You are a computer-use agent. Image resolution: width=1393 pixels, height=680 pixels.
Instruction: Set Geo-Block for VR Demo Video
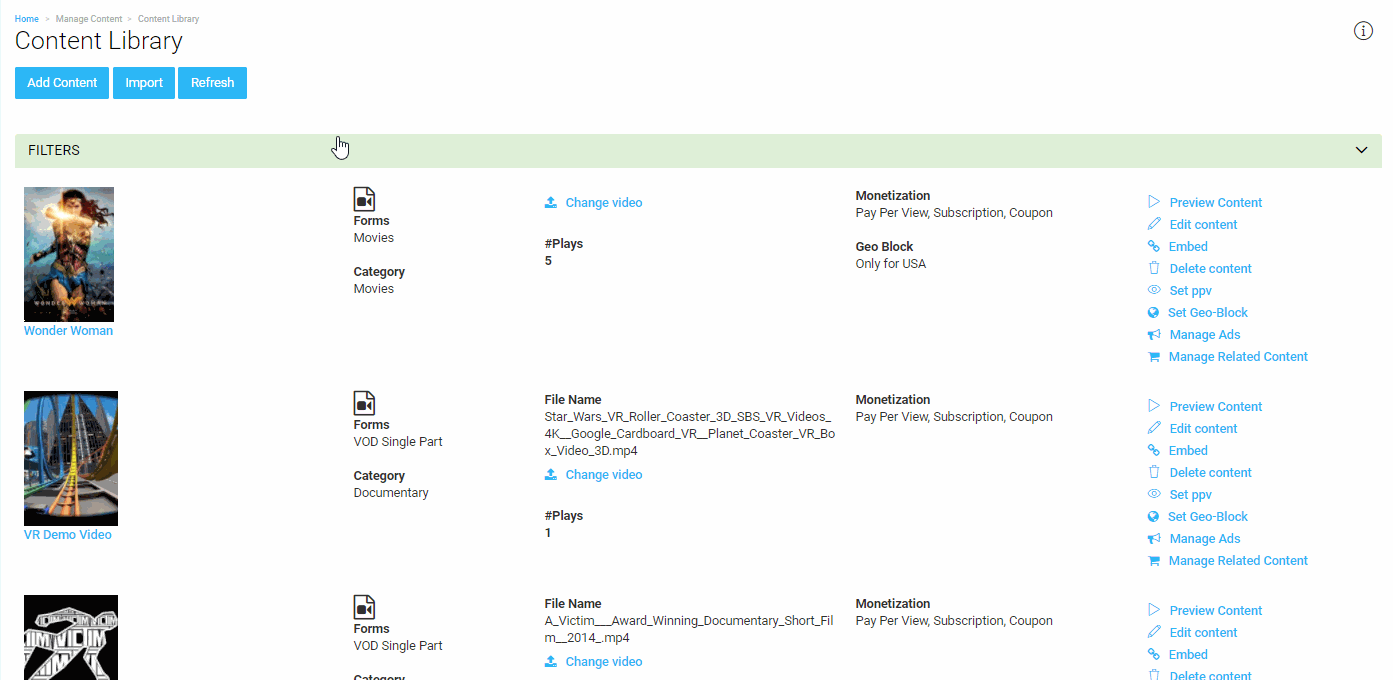pos(1208,517)
